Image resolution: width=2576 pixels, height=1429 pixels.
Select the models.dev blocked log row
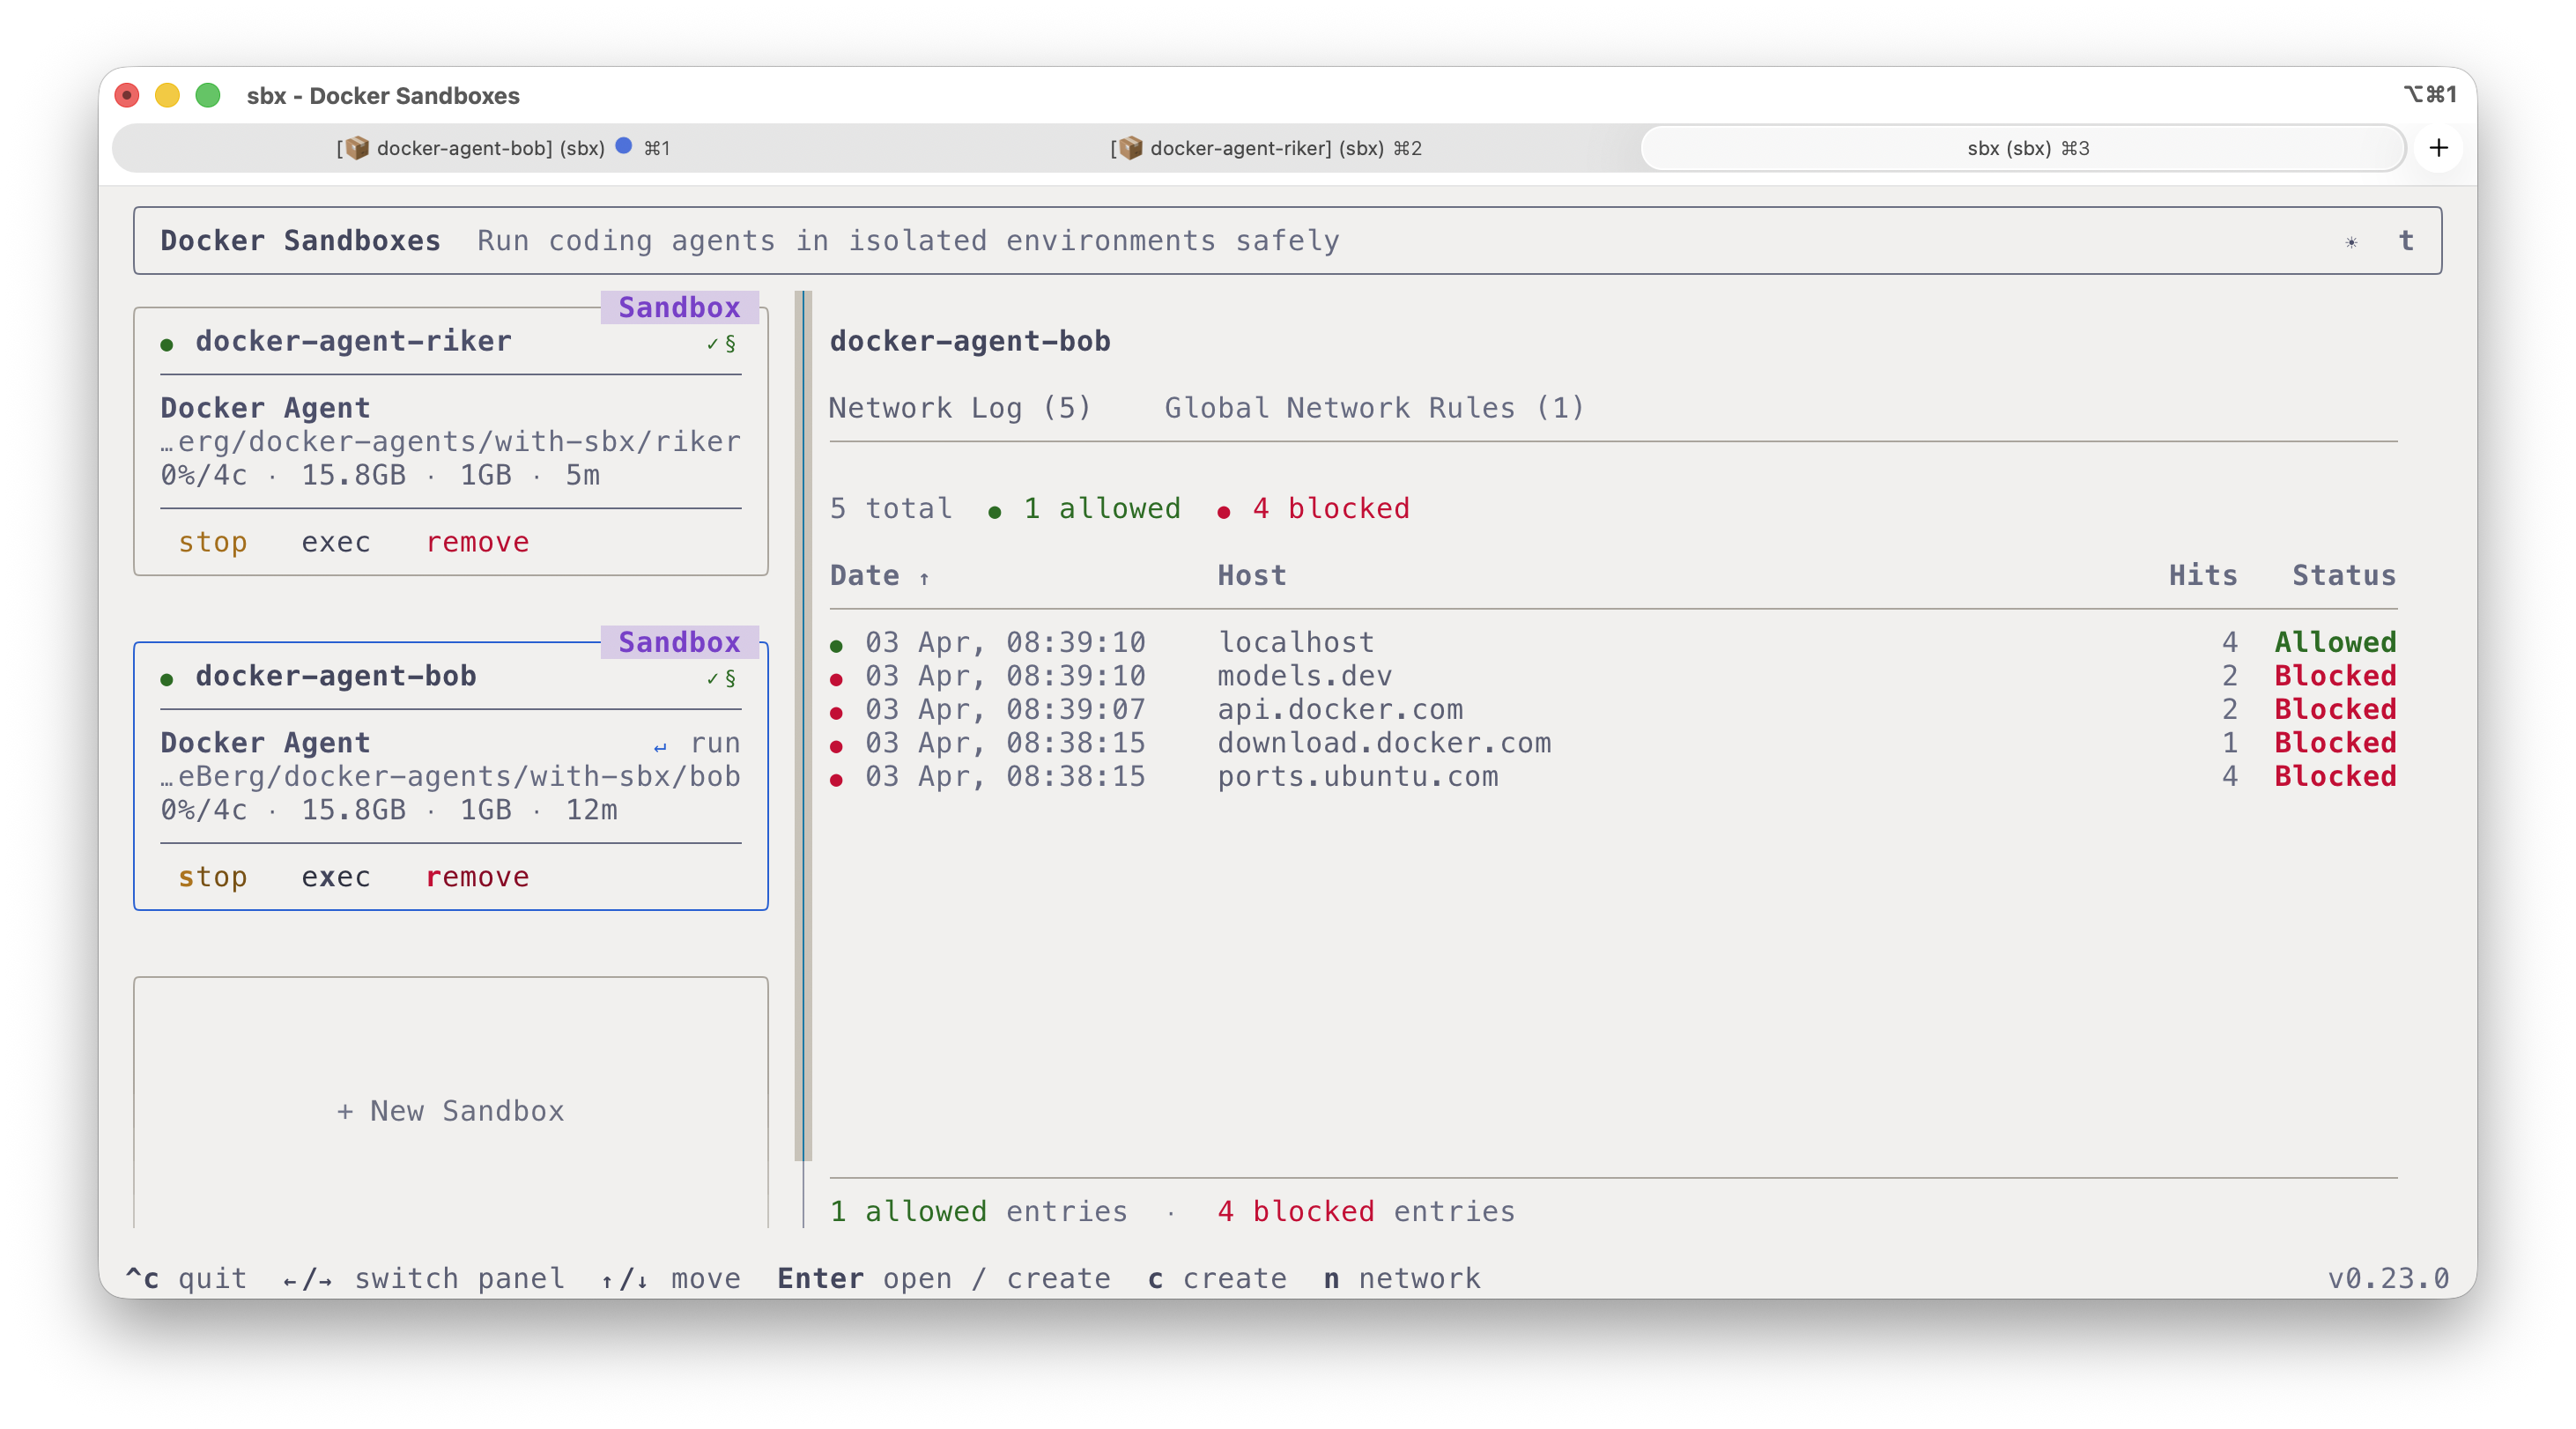point(1304,676)
